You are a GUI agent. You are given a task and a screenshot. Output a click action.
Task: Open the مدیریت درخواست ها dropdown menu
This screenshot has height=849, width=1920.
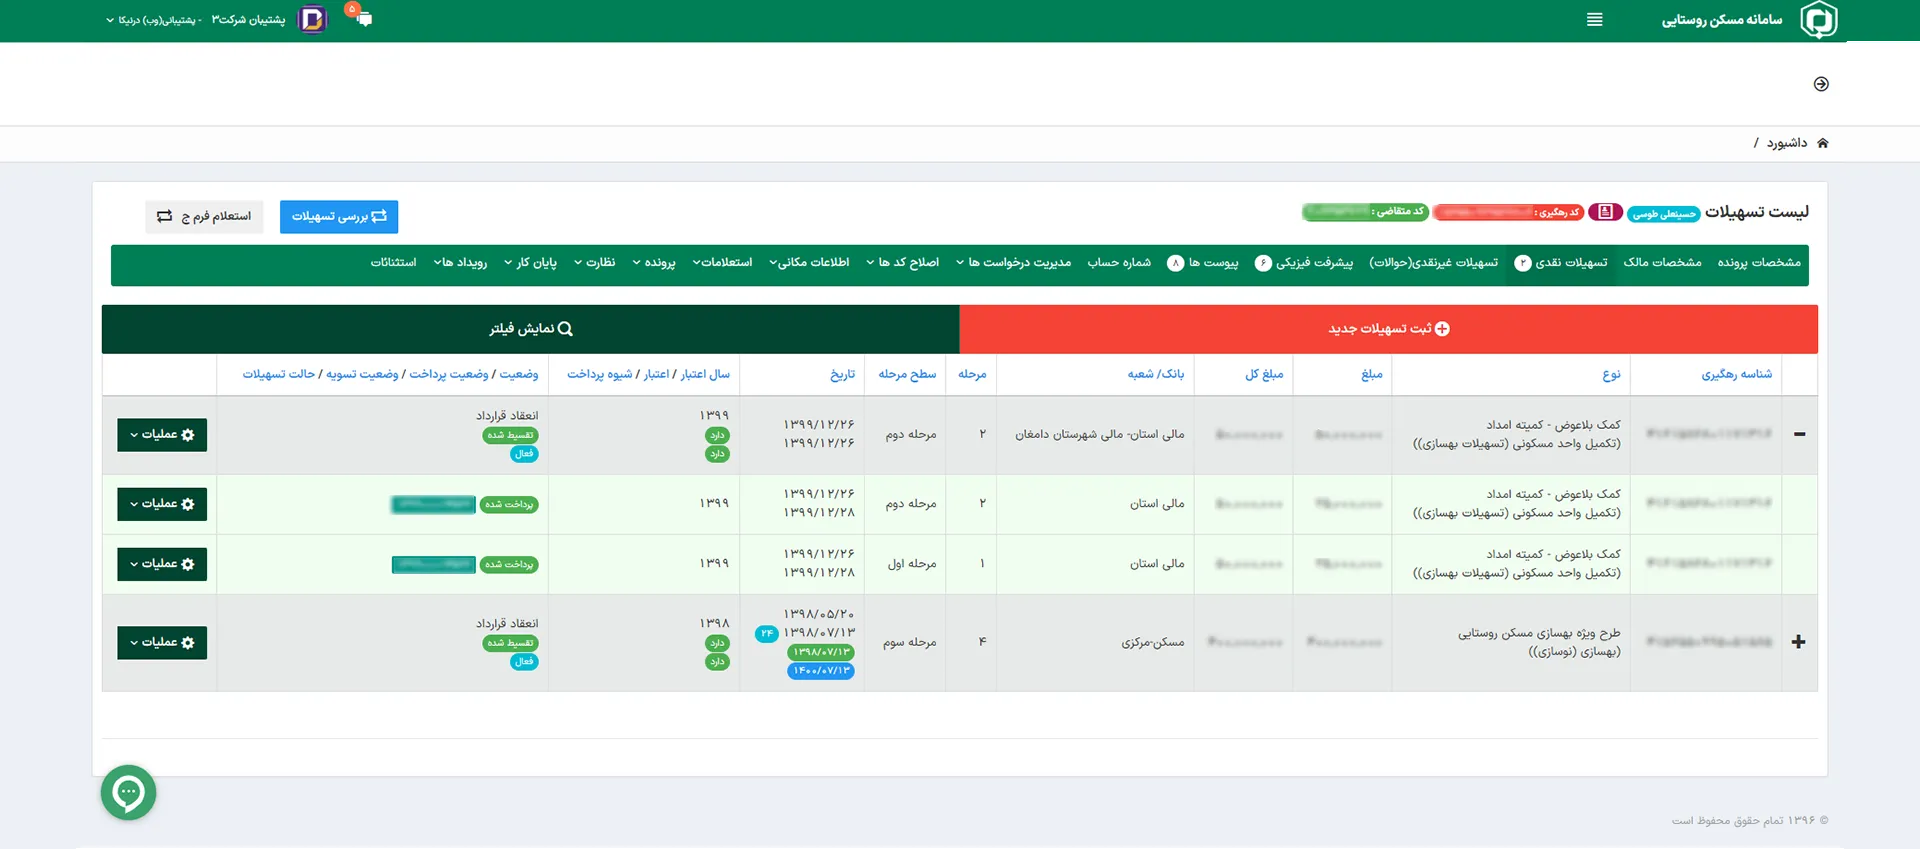pyautogui.click(x=1013, y=263)
